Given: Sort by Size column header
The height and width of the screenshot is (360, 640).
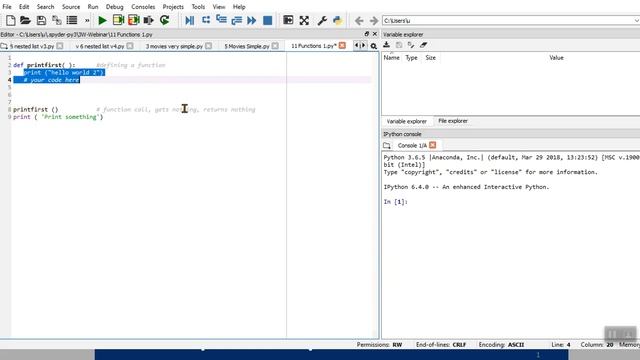Looking at the screenshot, I should click(431, 58).
